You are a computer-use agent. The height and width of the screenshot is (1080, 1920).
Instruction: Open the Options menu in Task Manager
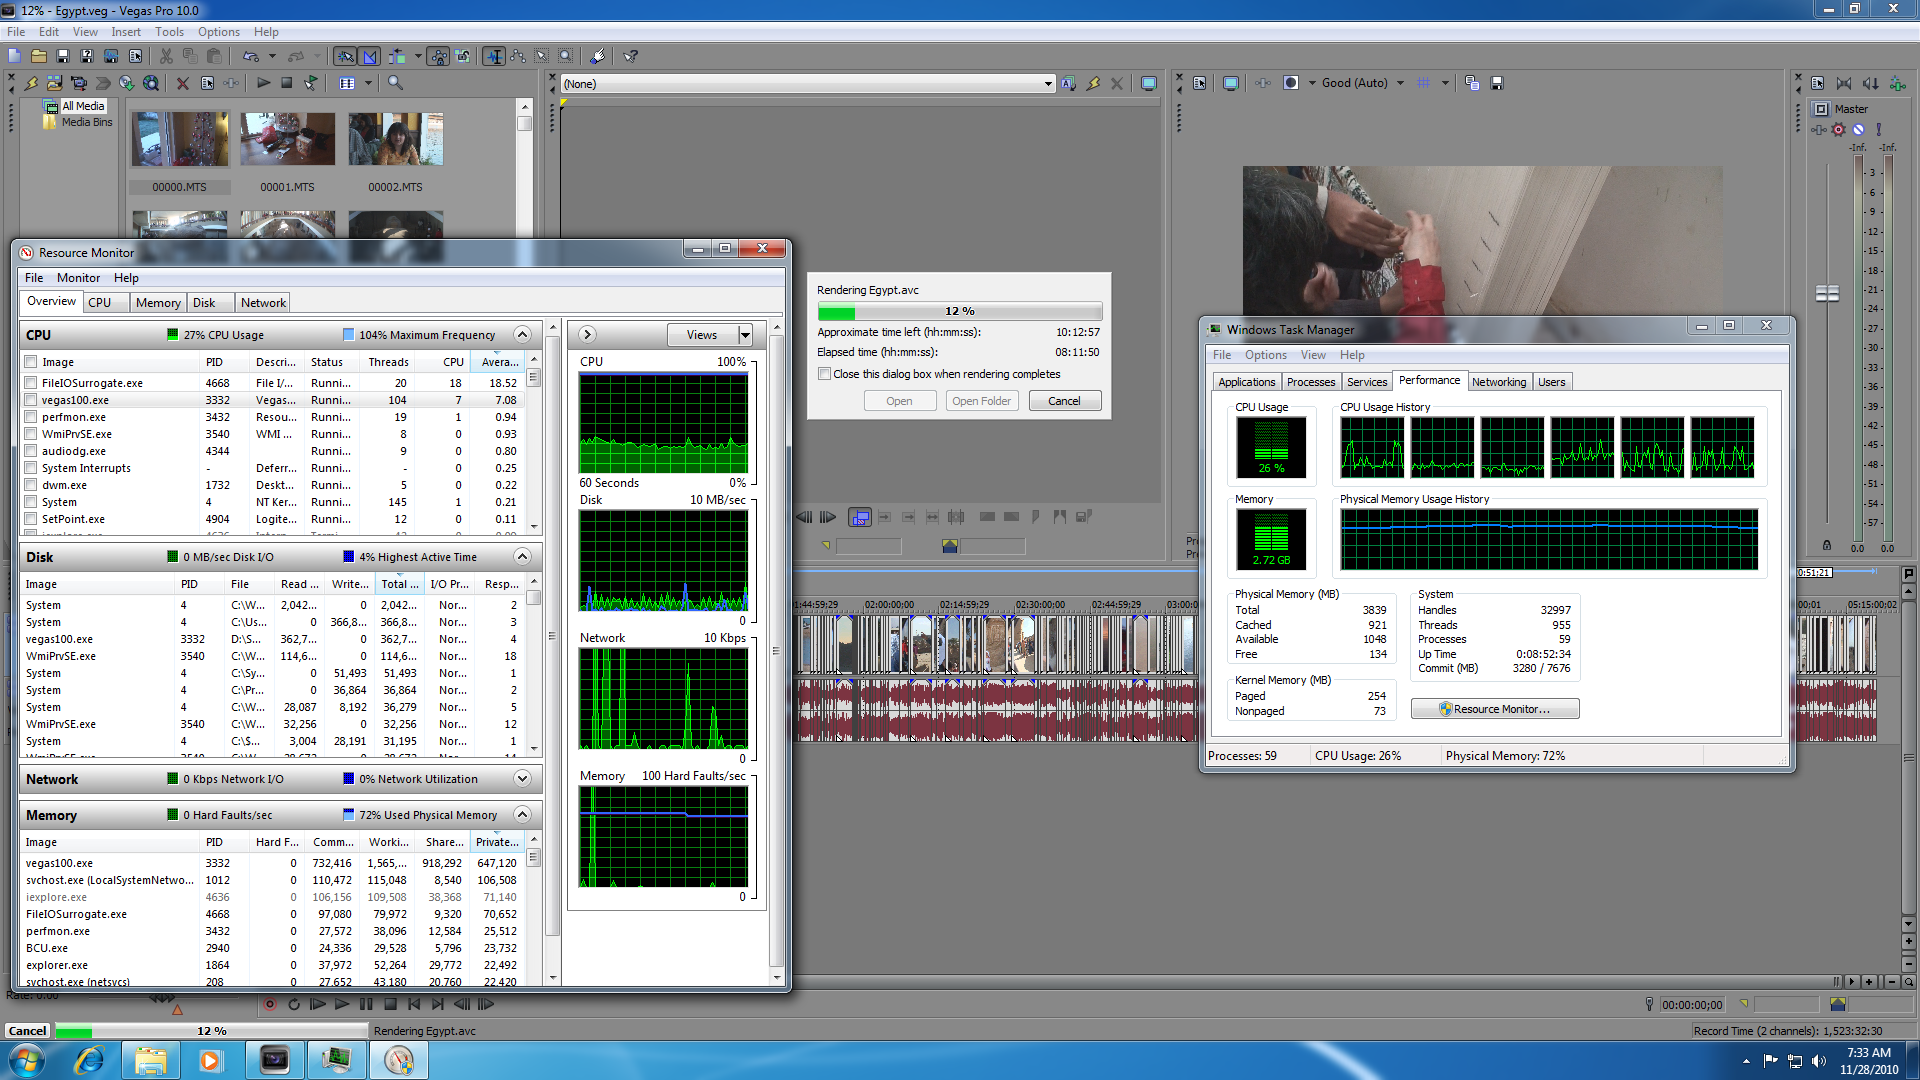(1266, 355)
